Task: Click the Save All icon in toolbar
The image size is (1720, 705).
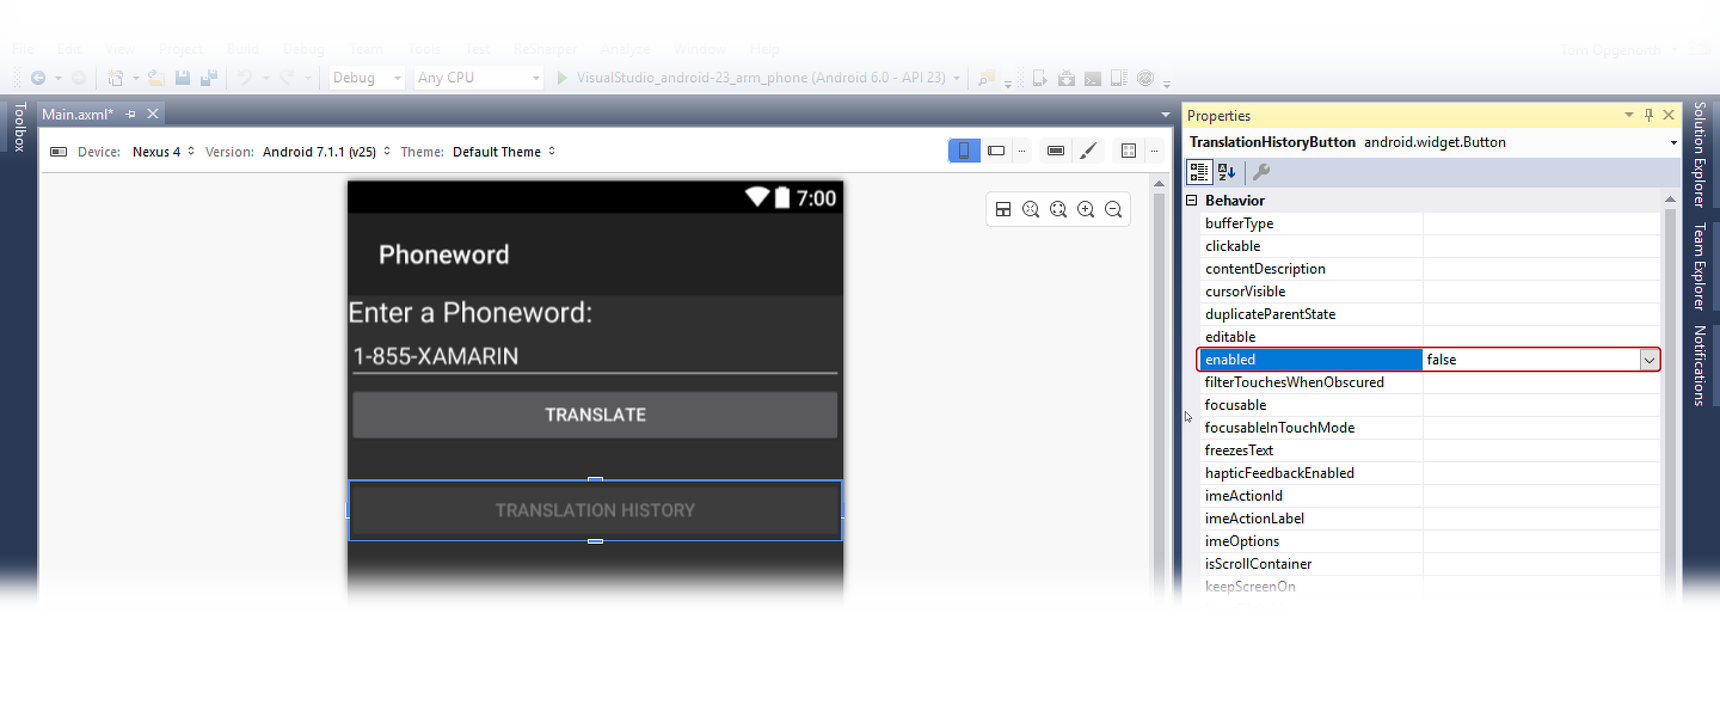Action: click(x=209, y=78)
